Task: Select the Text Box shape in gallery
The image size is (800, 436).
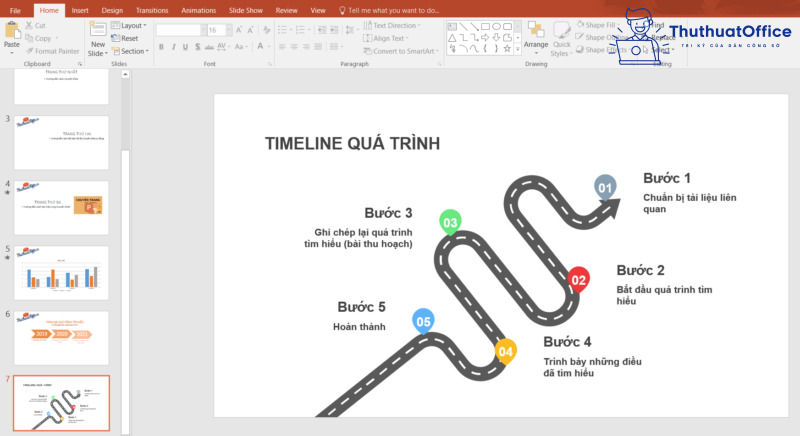Action: (x=452, y=27)
